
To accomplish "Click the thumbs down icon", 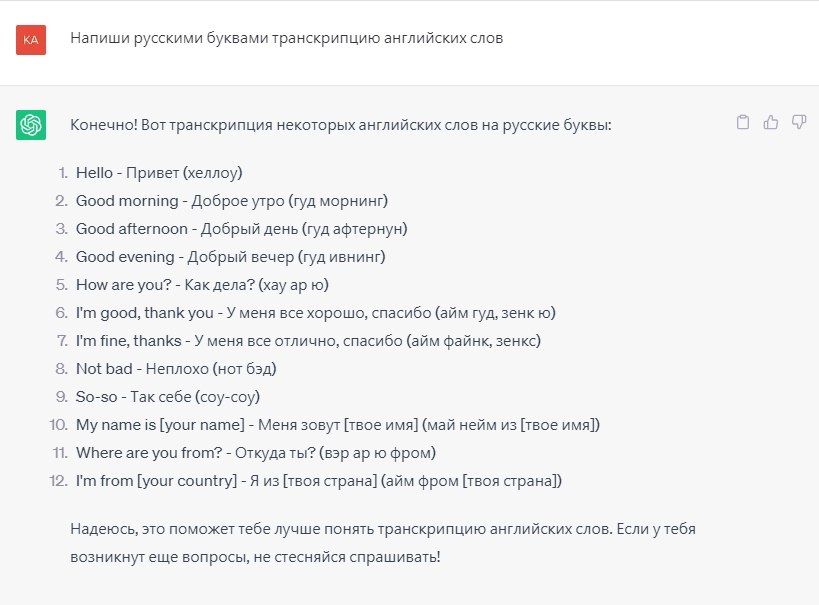I will click(x=798, y=123).
